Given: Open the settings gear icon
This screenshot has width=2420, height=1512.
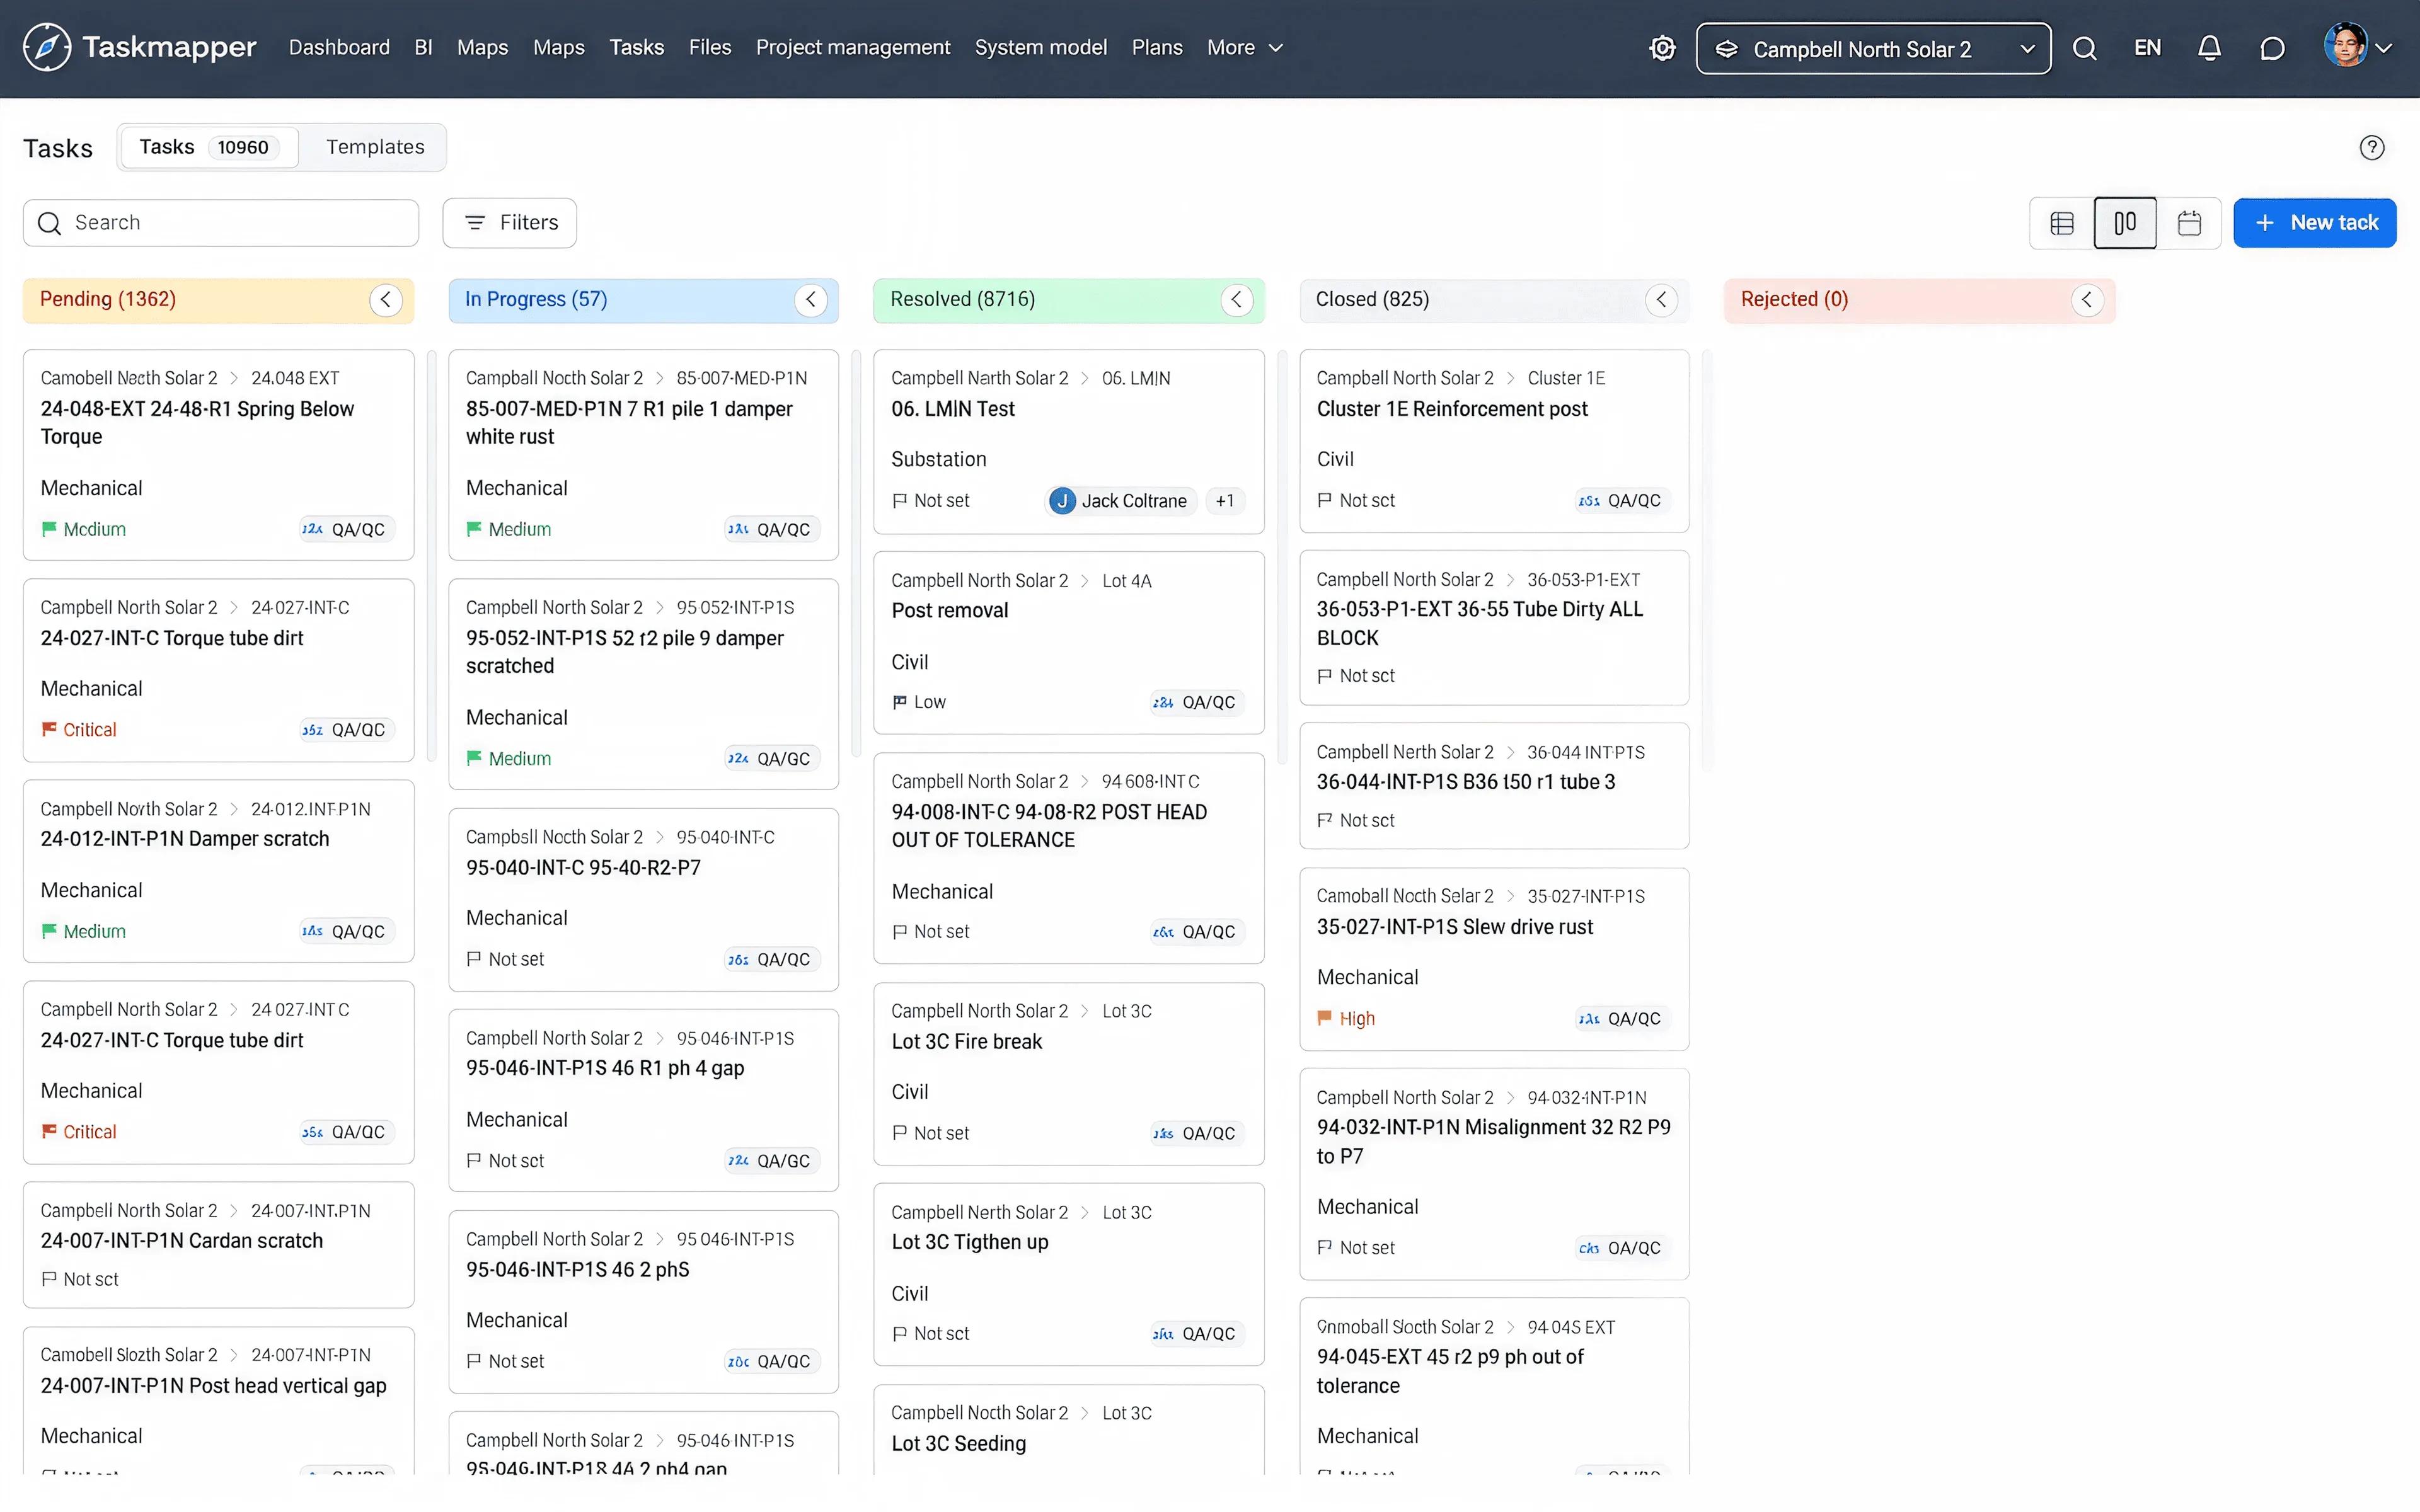Looking at the screenshot, I should [x=1662, y=48].
